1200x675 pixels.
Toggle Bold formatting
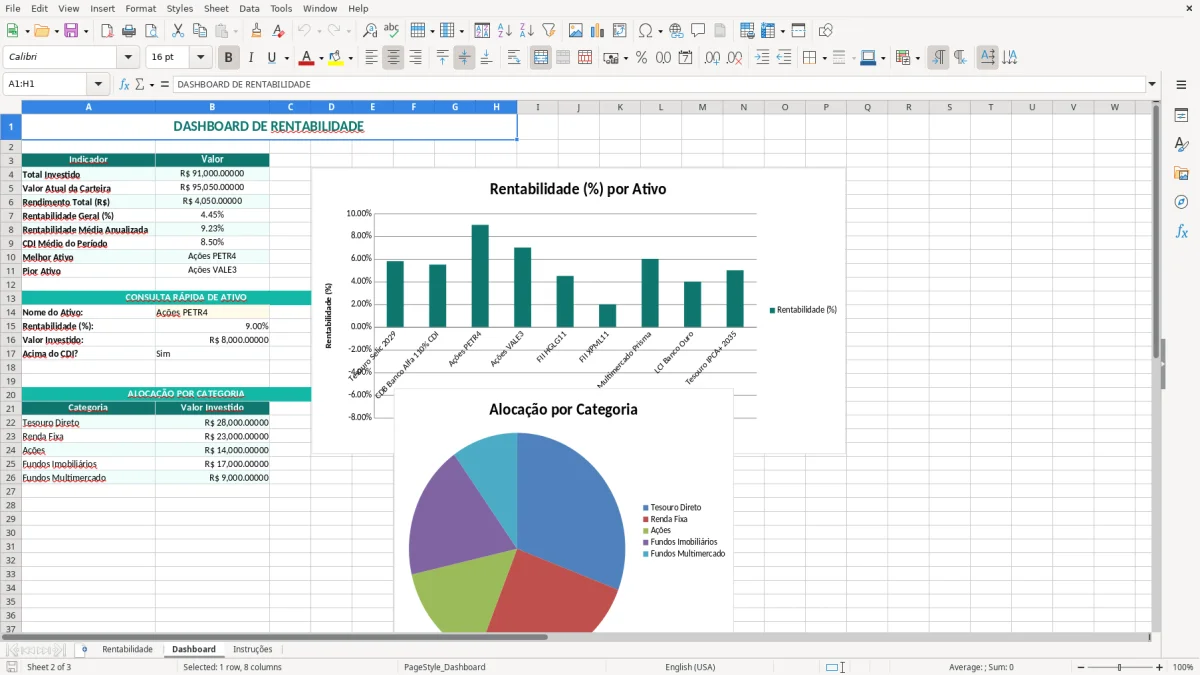point(228,58)
